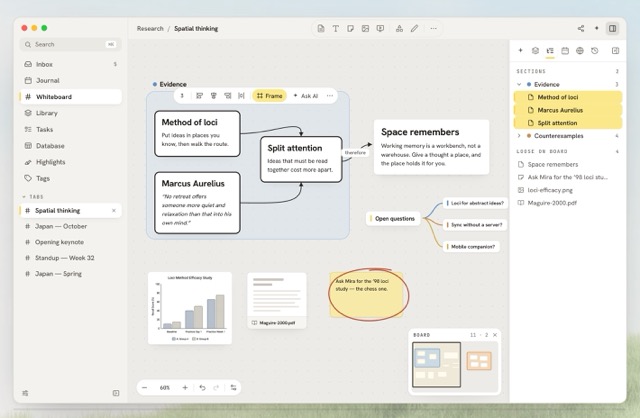Zoom in with the plus button
This screenshot has width=640, height=418.
[x=185, y=387]
